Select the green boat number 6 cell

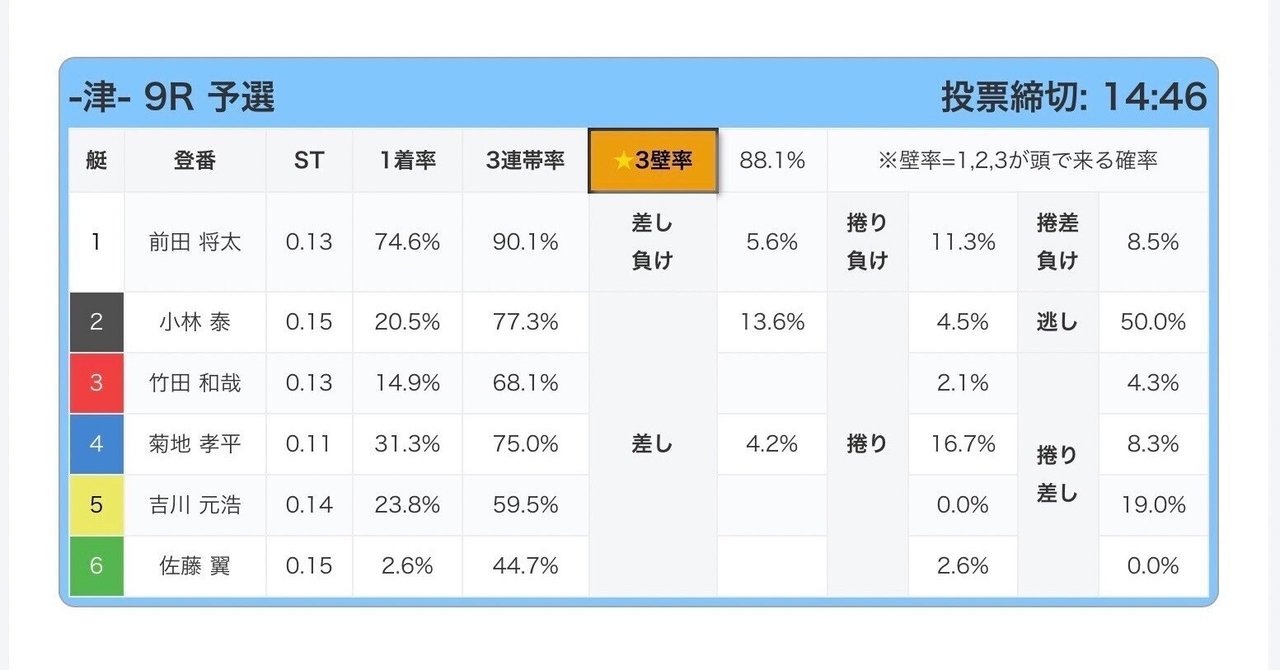pos(96,566)
